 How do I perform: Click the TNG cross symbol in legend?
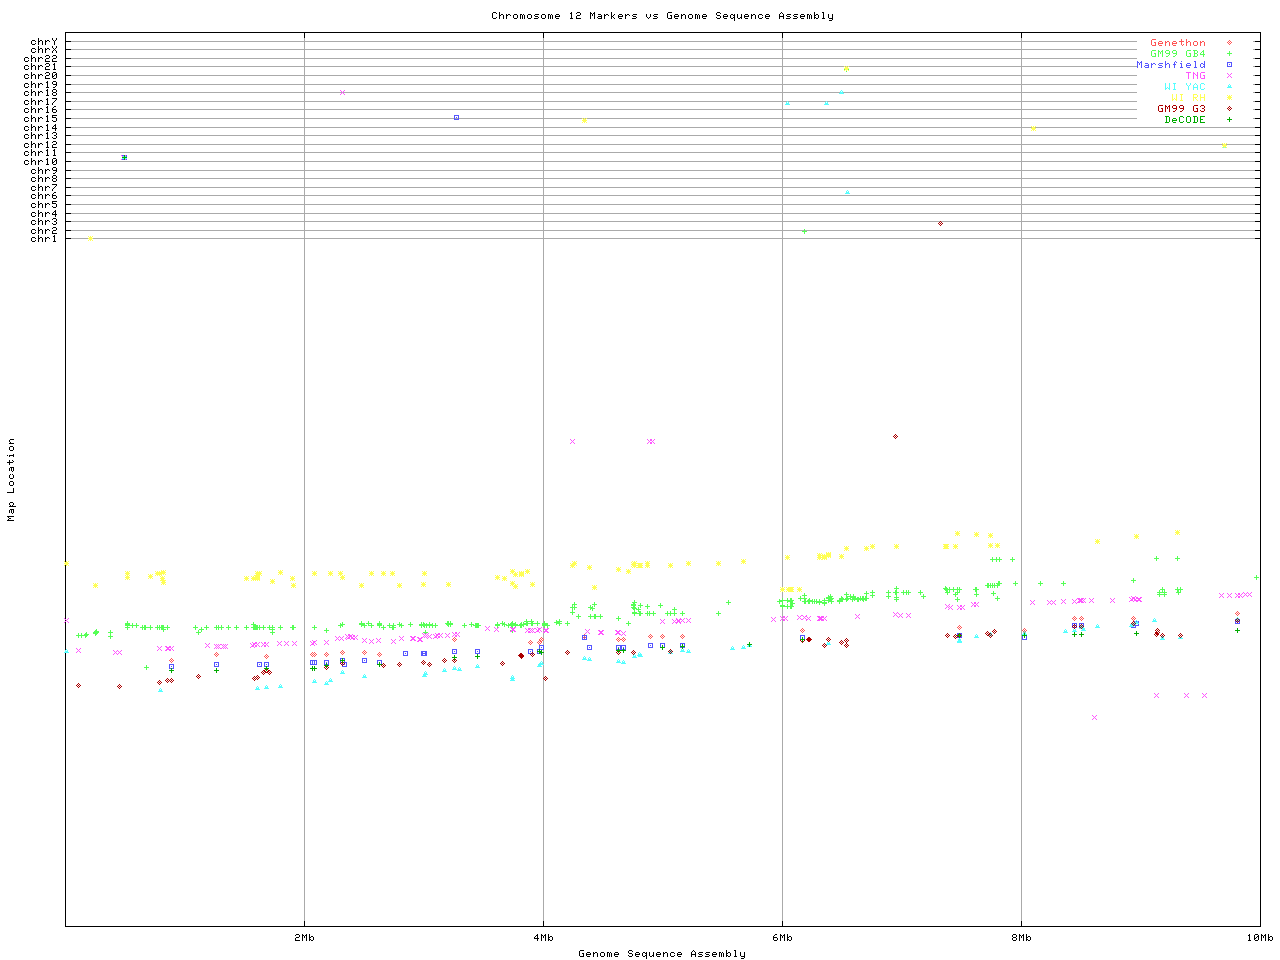coord(1229,76)
